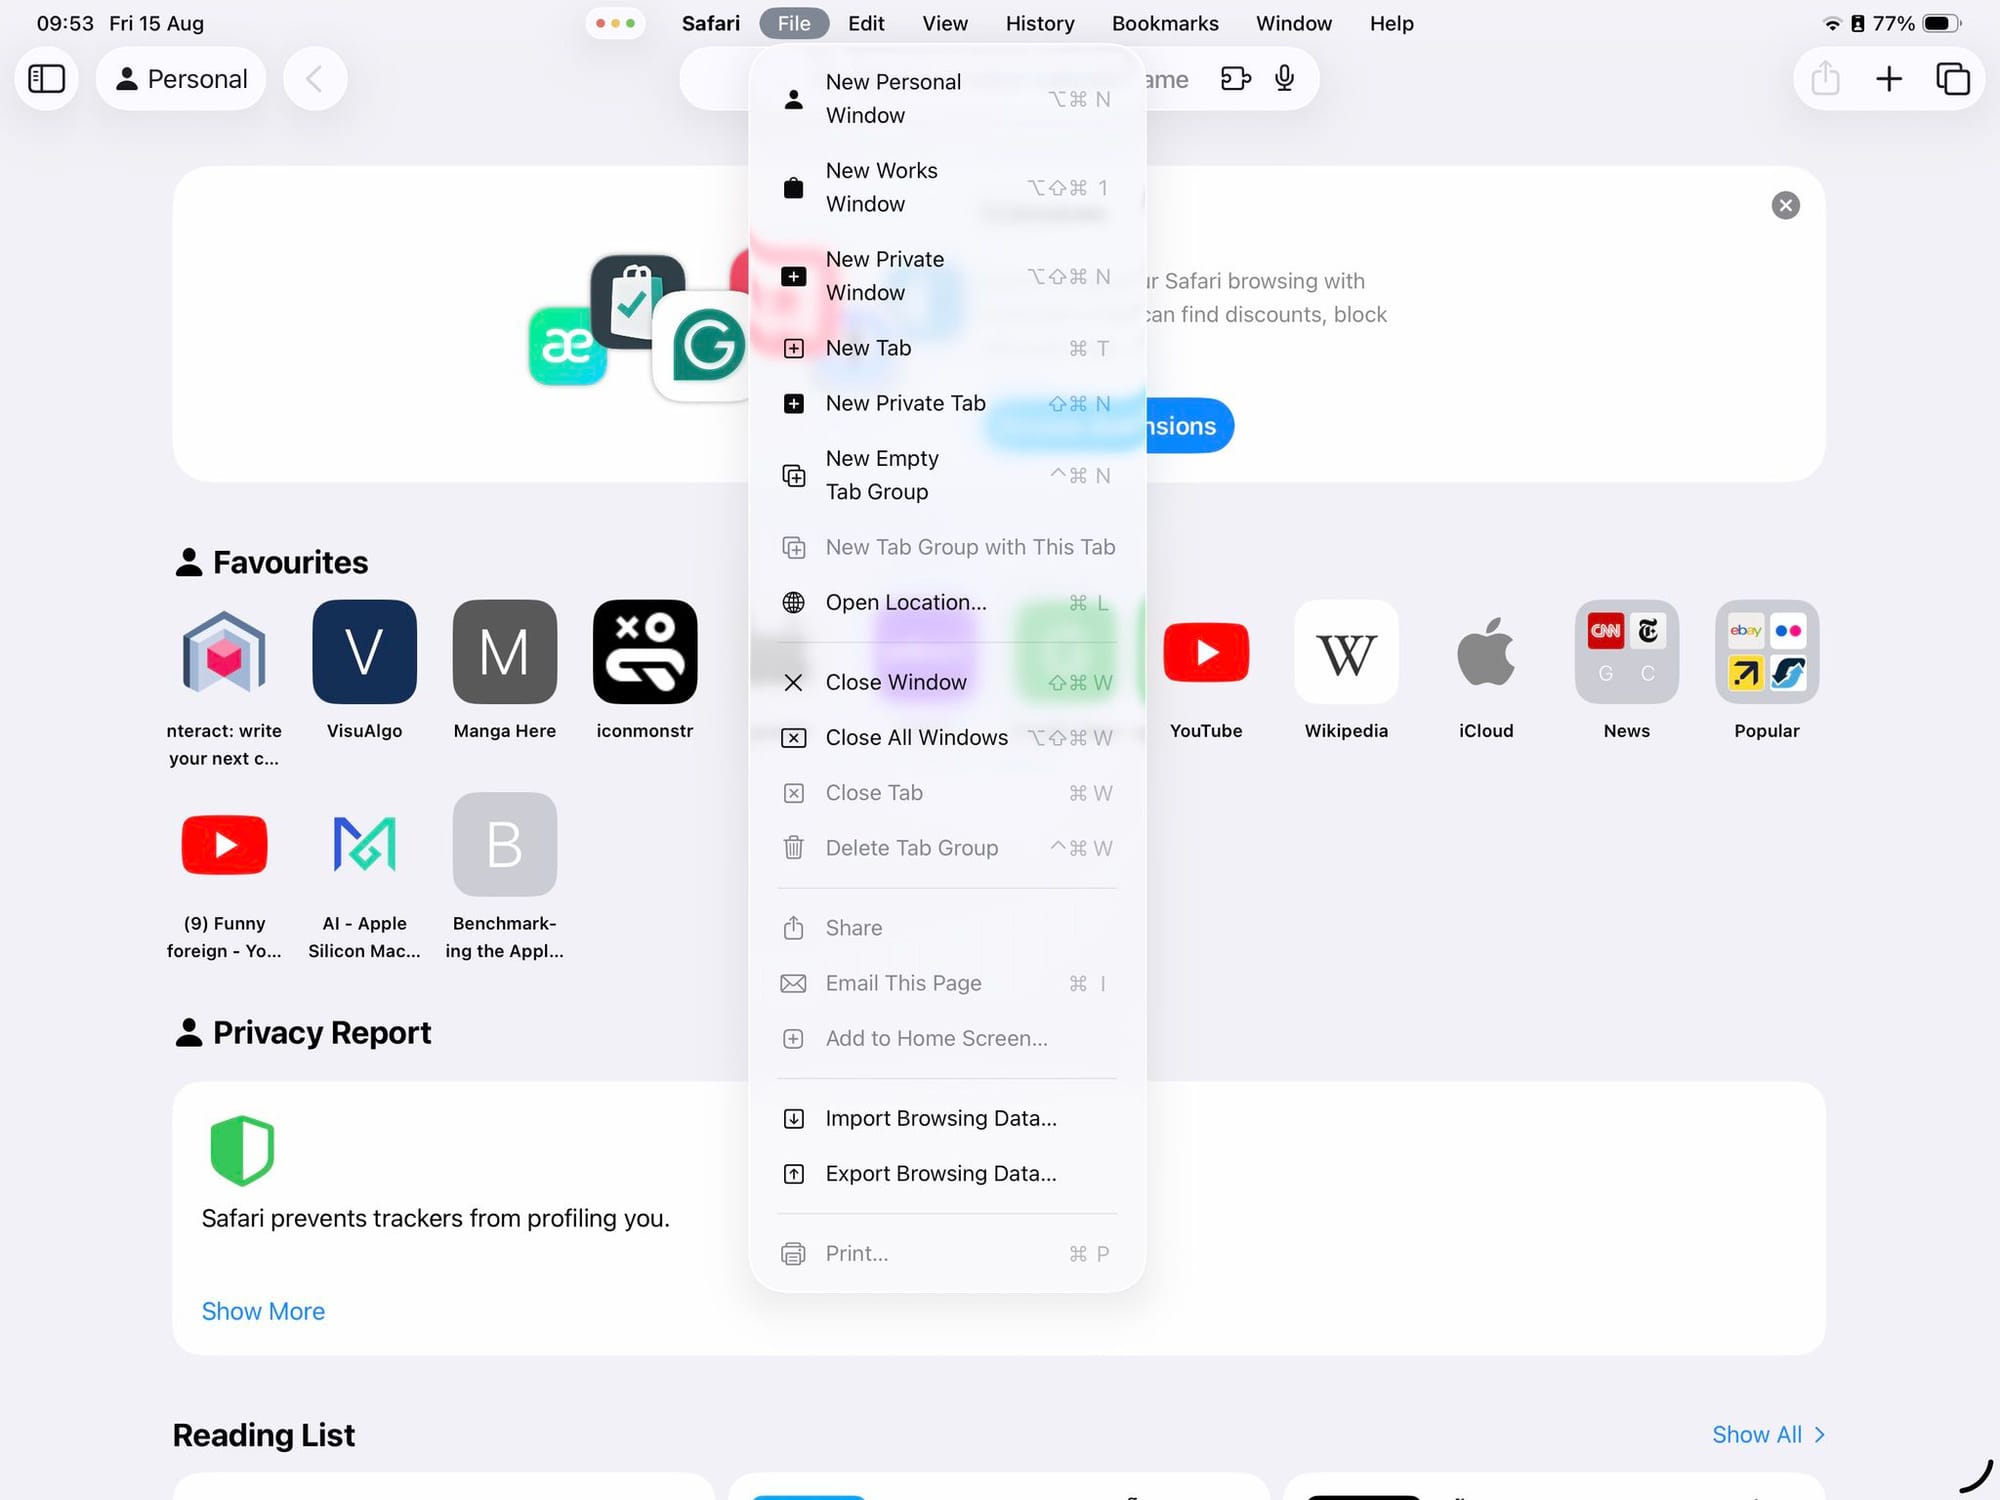The image size is (2000, 1500).
Task: Tap the Privacy Report shield icon
Action: [x=242, y=1150]
